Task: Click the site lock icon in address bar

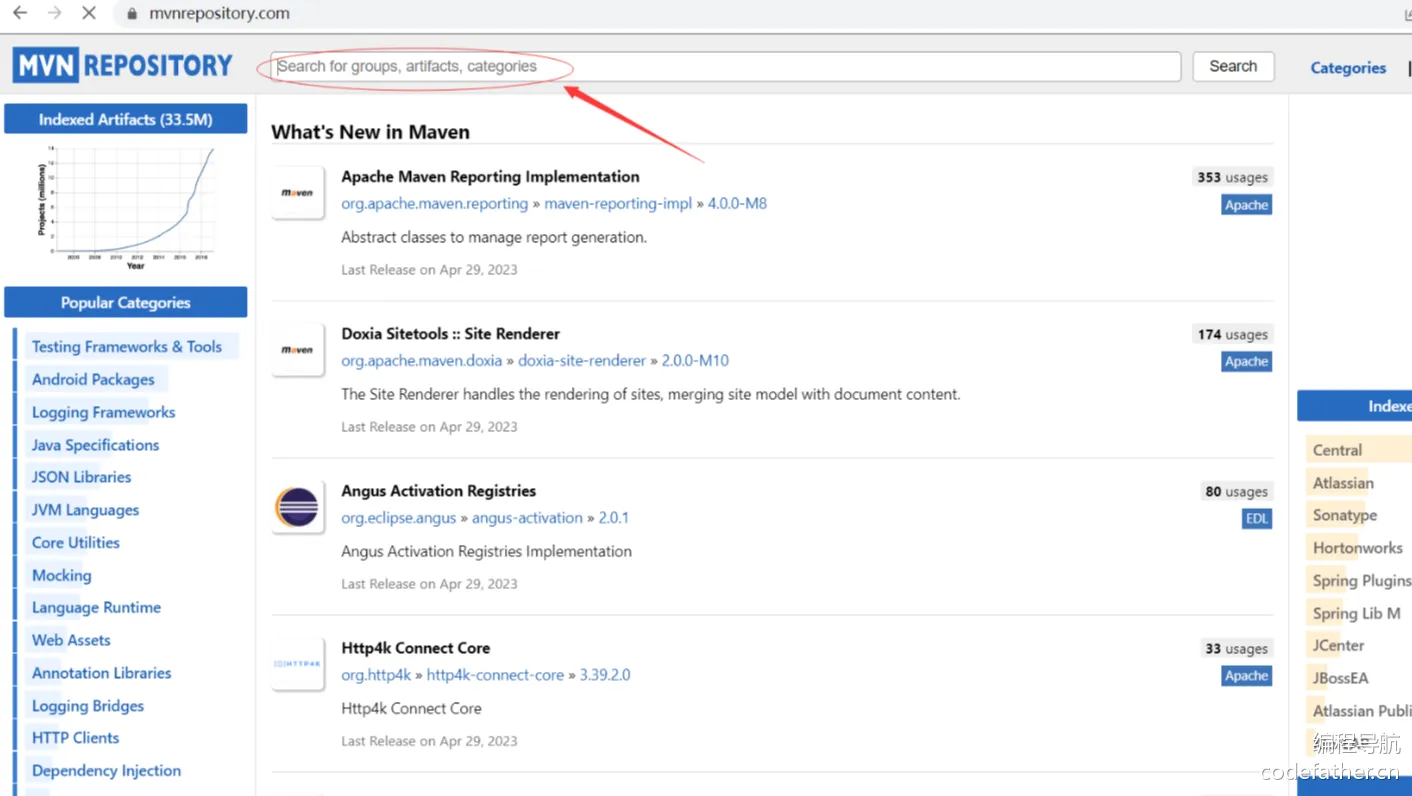Action: tap(131, 14)
